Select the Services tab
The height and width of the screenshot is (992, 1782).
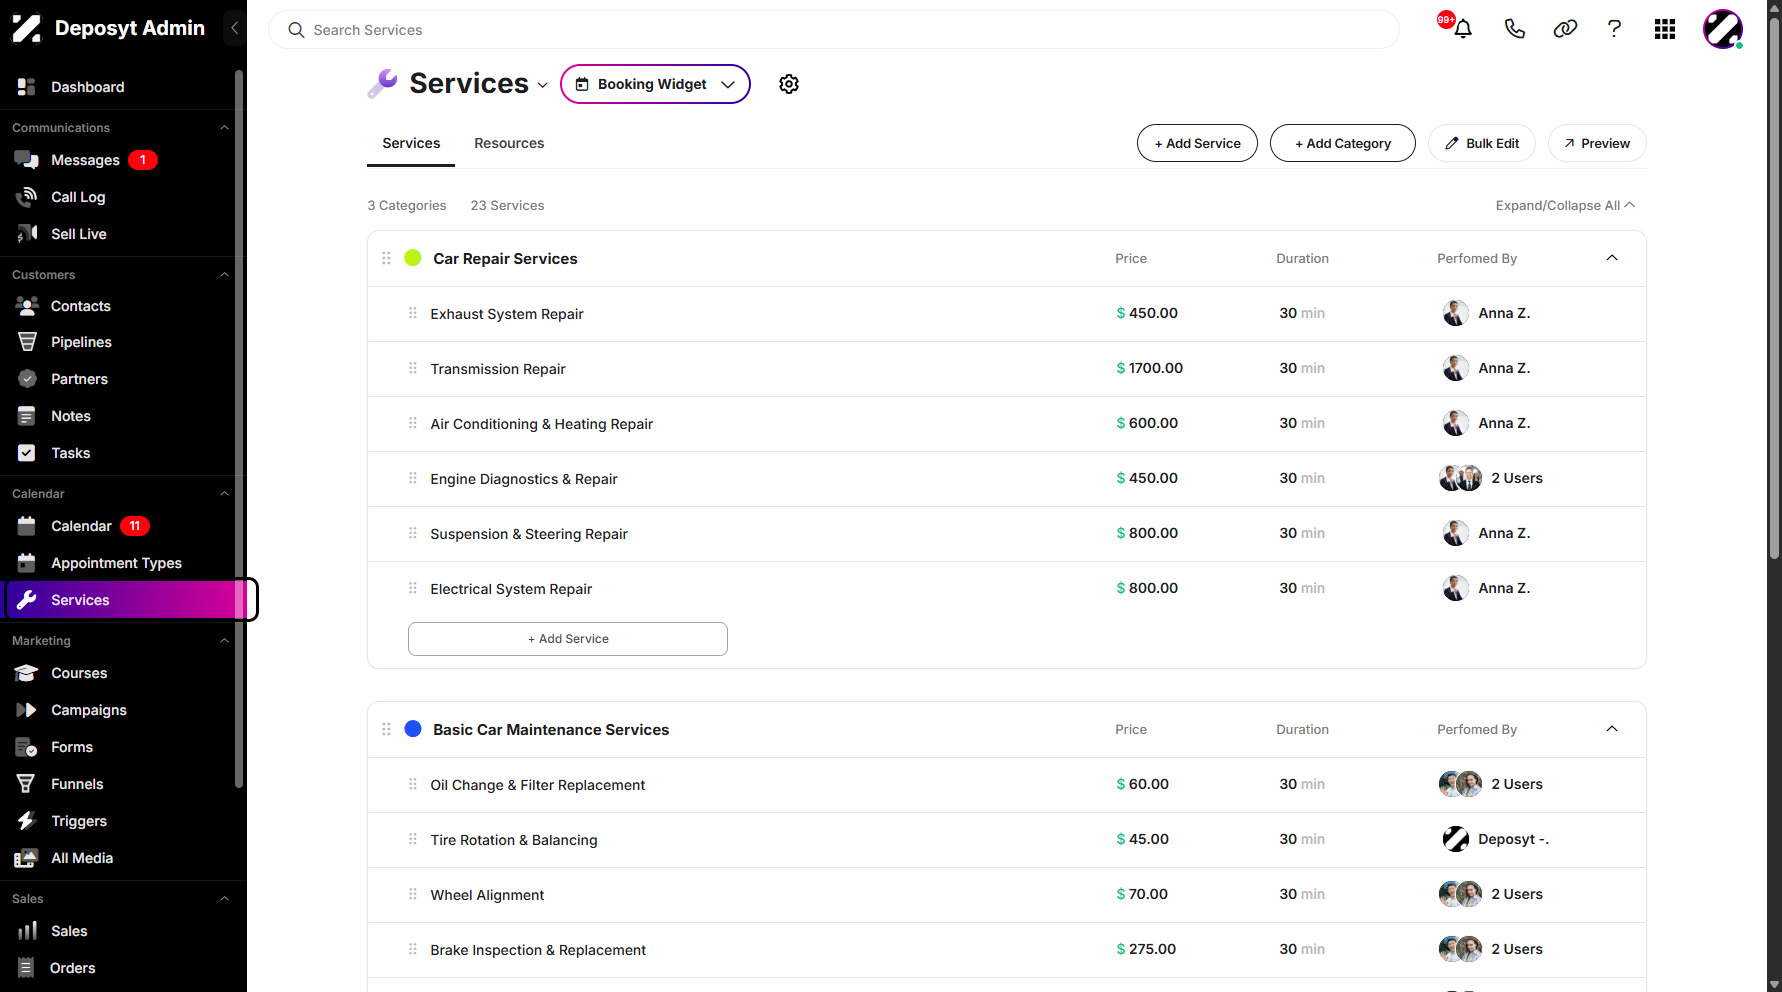(x=411, y=143)
